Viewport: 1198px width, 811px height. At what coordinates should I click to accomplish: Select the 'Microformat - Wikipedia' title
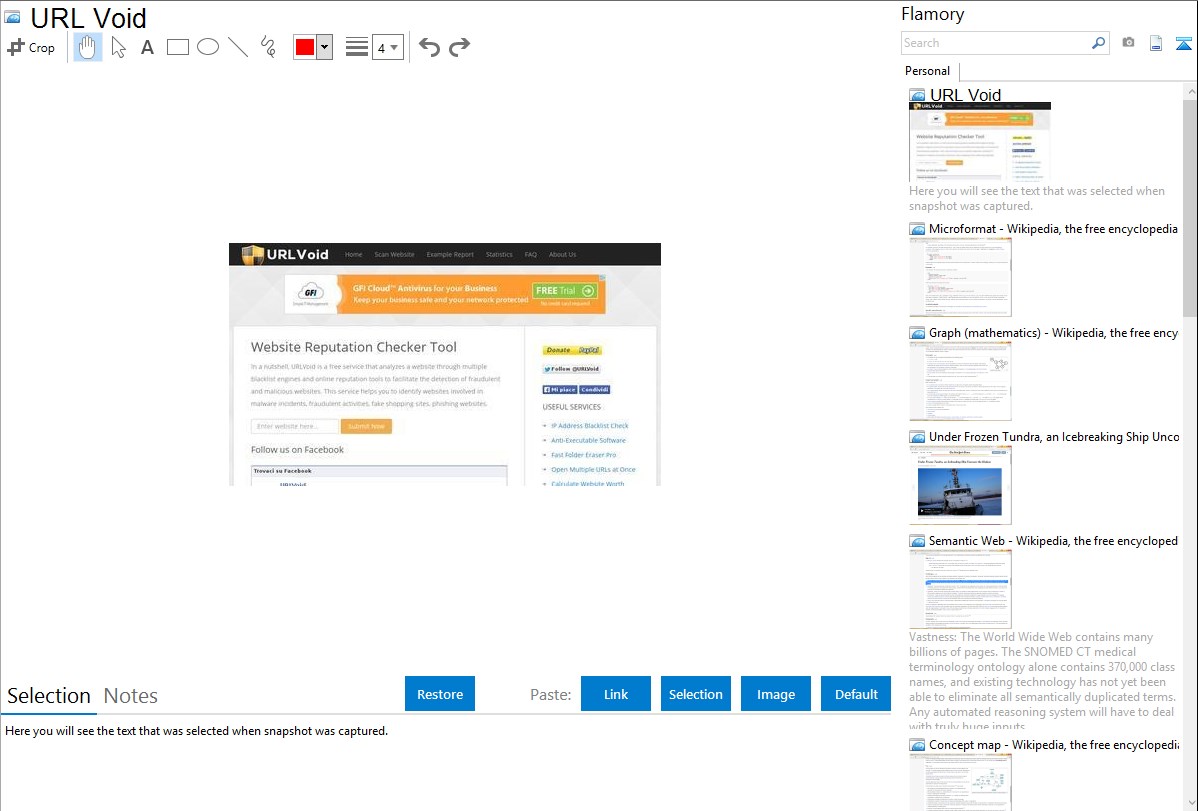(x=1053, y=229)
